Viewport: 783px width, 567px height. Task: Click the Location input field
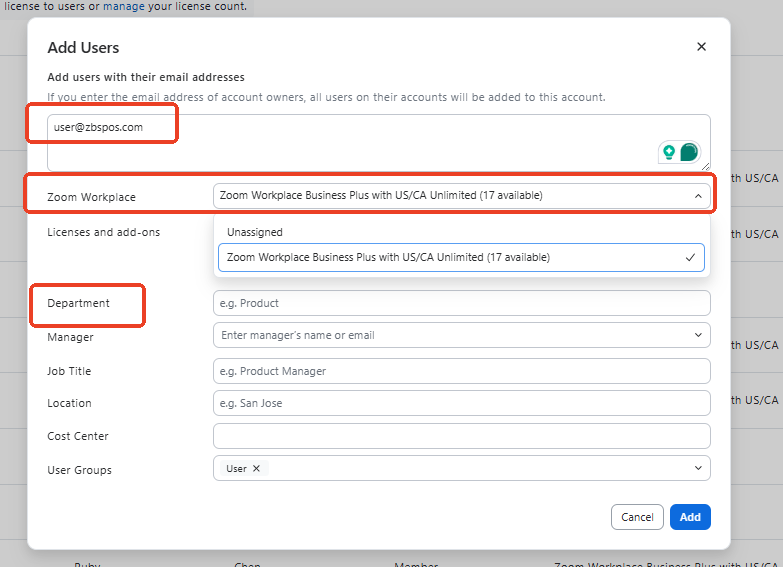tap(461, 403)
